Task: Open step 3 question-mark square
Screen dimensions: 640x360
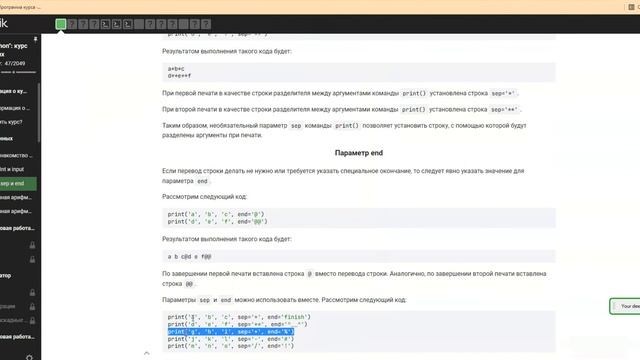Action: click(83, 24)
